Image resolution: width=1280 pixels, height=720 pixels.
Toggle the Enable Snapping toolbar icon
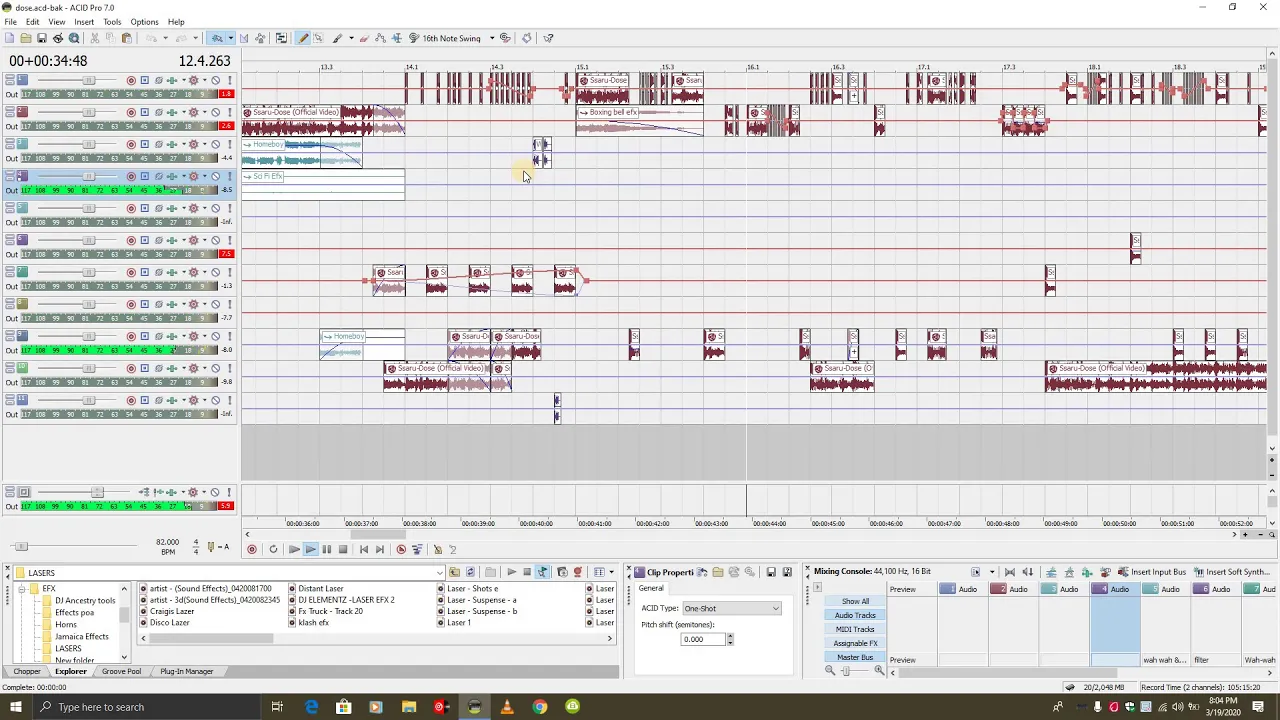[x=217, y=38]
